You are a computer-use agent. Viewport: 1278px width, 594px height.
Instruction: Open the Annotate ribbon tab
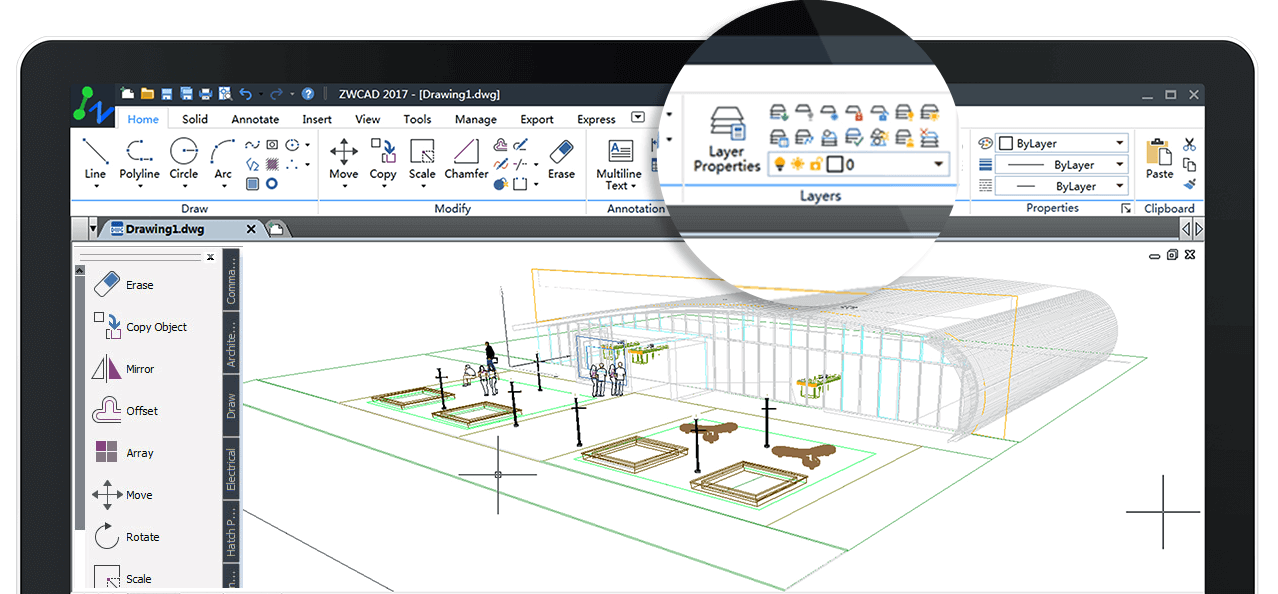[x=255, y=119]
